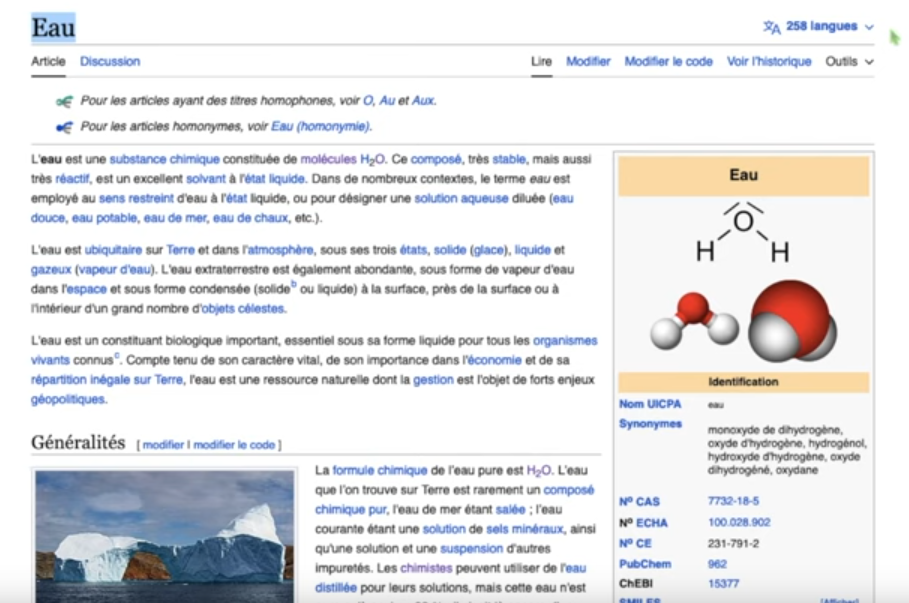
Task: Open the 'Voir l'historique' tab
Action: click(769, 61)
